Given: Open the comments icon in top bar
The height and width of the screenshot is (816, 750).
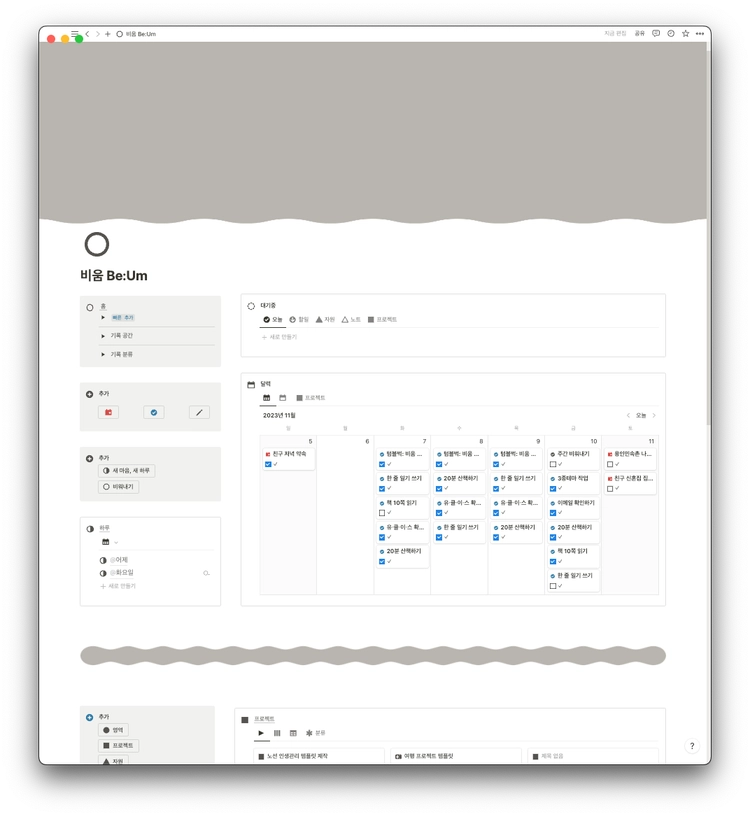Looking at the screenshot, I should click(656, 33).
